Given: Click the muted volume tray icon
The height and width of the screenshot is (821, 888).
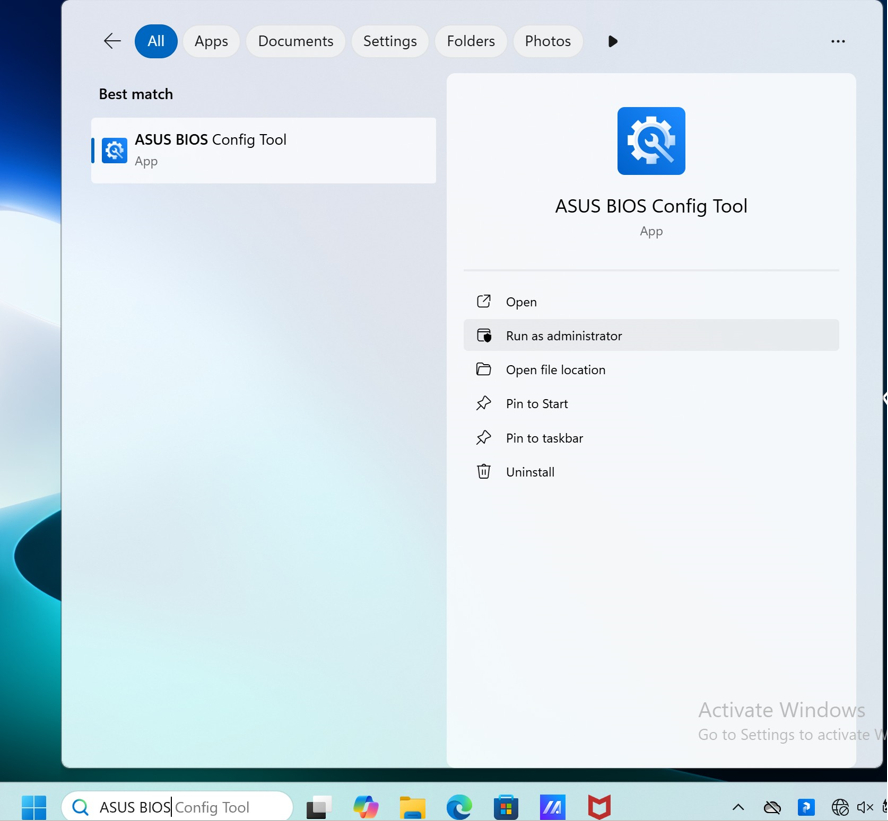Looking at the screenshot, I should pos(864,807).
